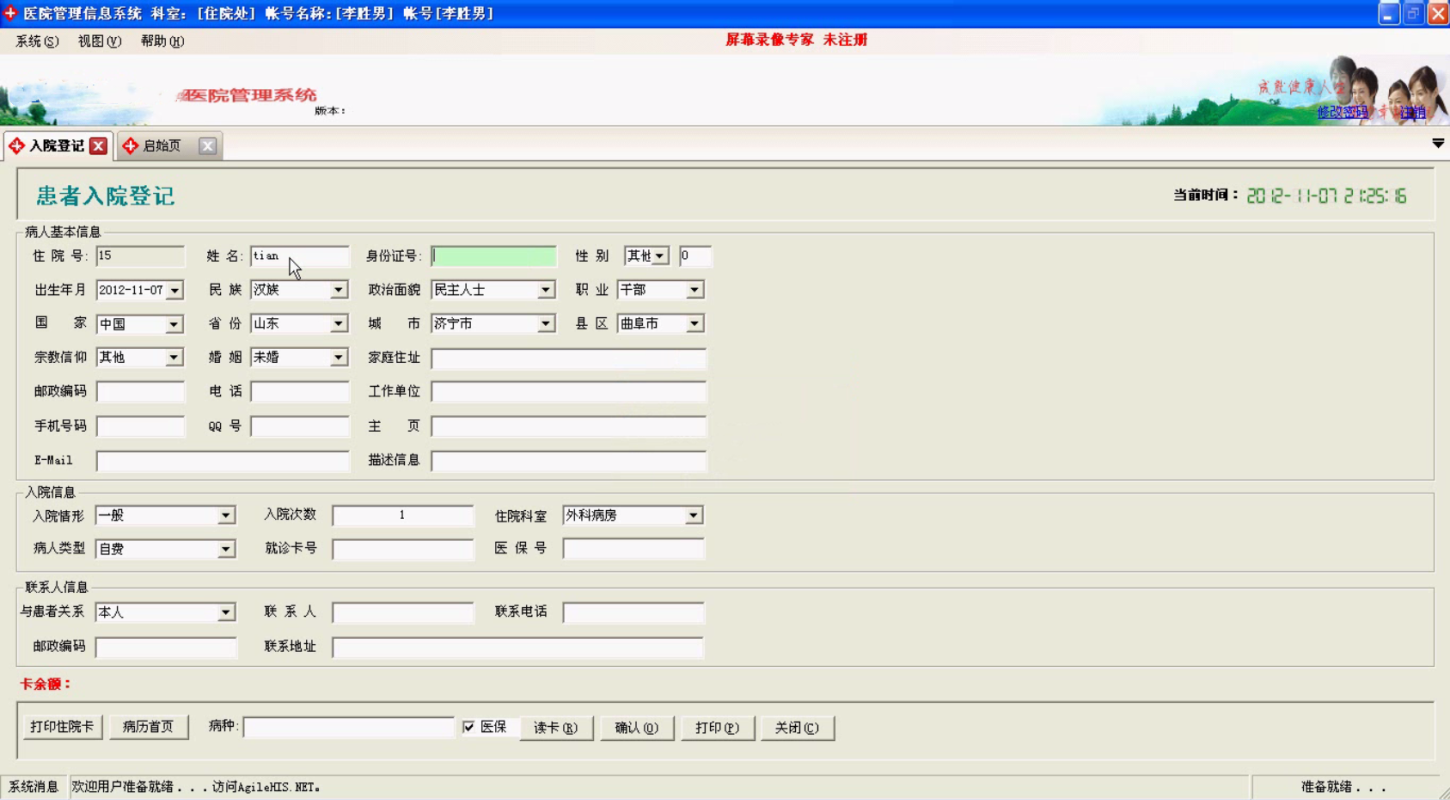1450x800 pixels.
Task: Open the 政治面貌 combo box
Action: 546,290
